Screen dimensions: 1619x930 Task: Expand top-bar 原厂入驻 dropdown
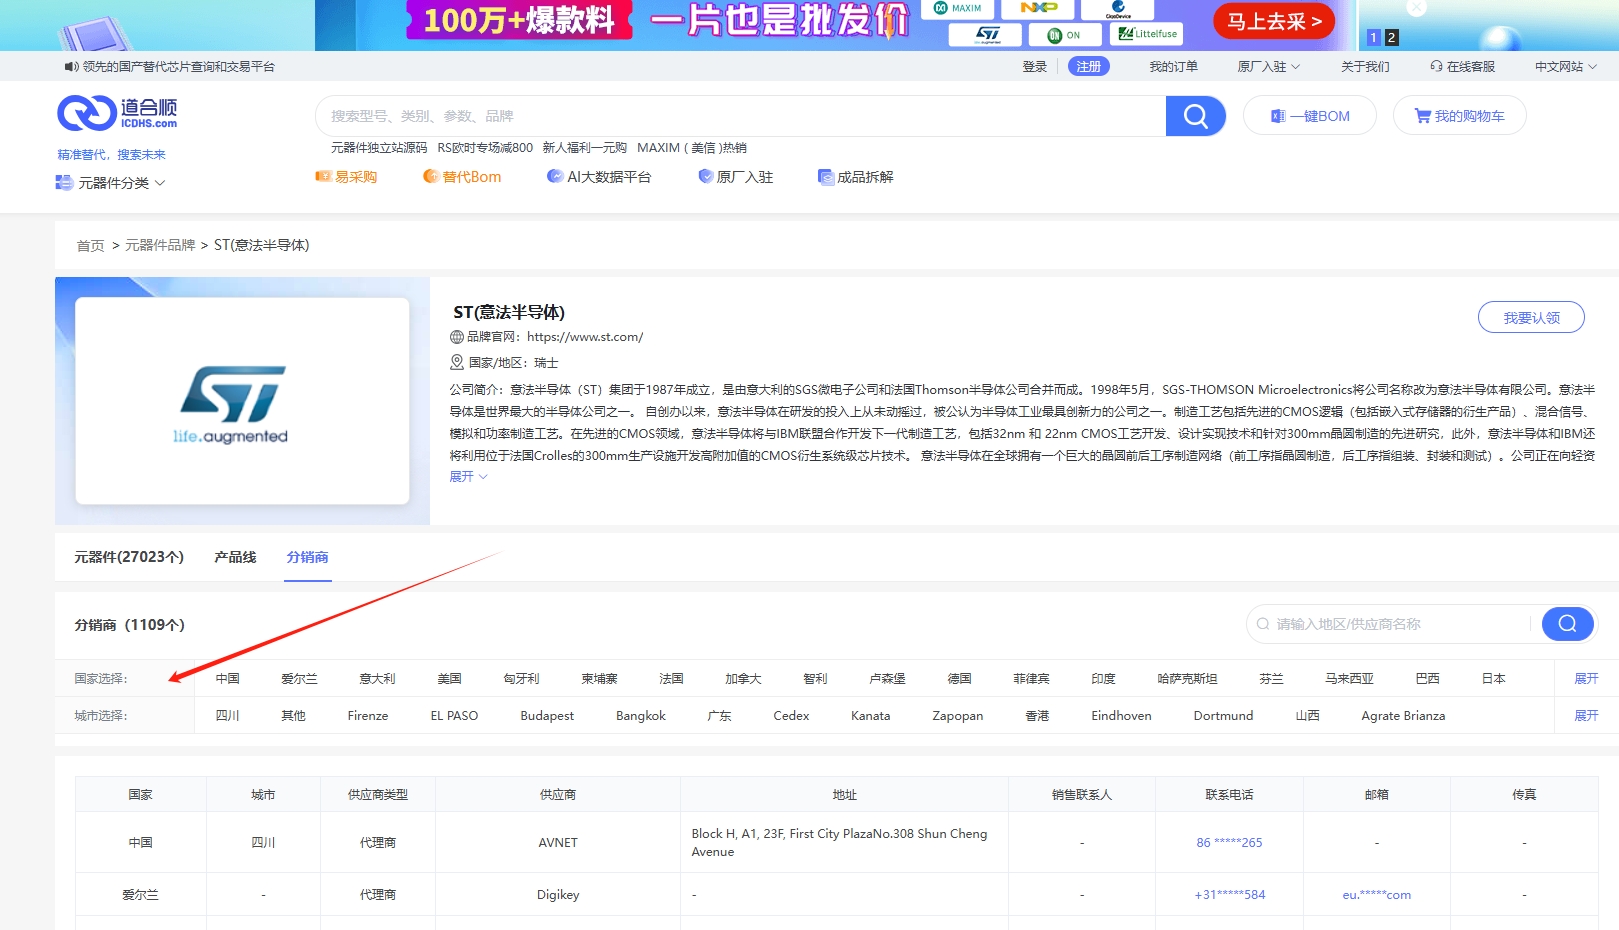(1269, 66)
